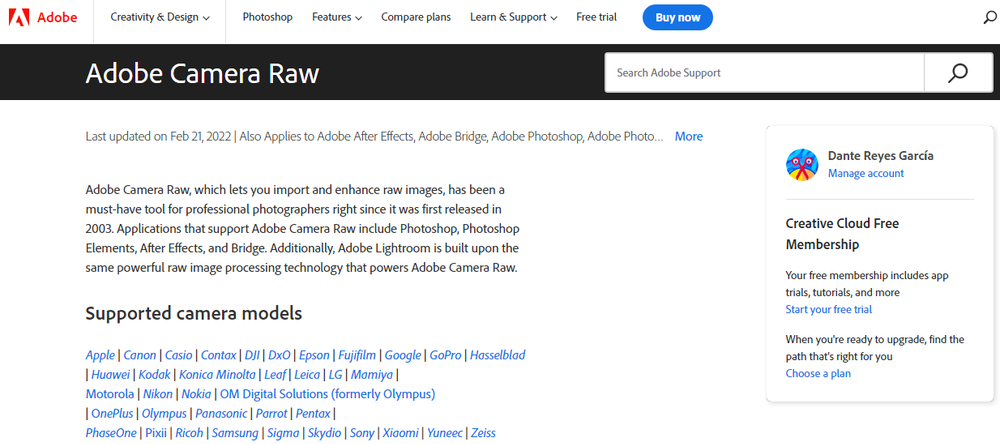
Task: Open the Leica camera models link
Action: click(307, 375)
